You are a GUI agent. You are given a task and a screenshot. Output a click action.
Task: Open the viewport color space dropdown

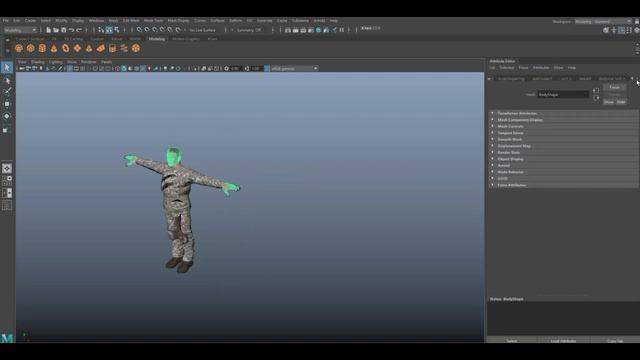click(x=294, y=69)
